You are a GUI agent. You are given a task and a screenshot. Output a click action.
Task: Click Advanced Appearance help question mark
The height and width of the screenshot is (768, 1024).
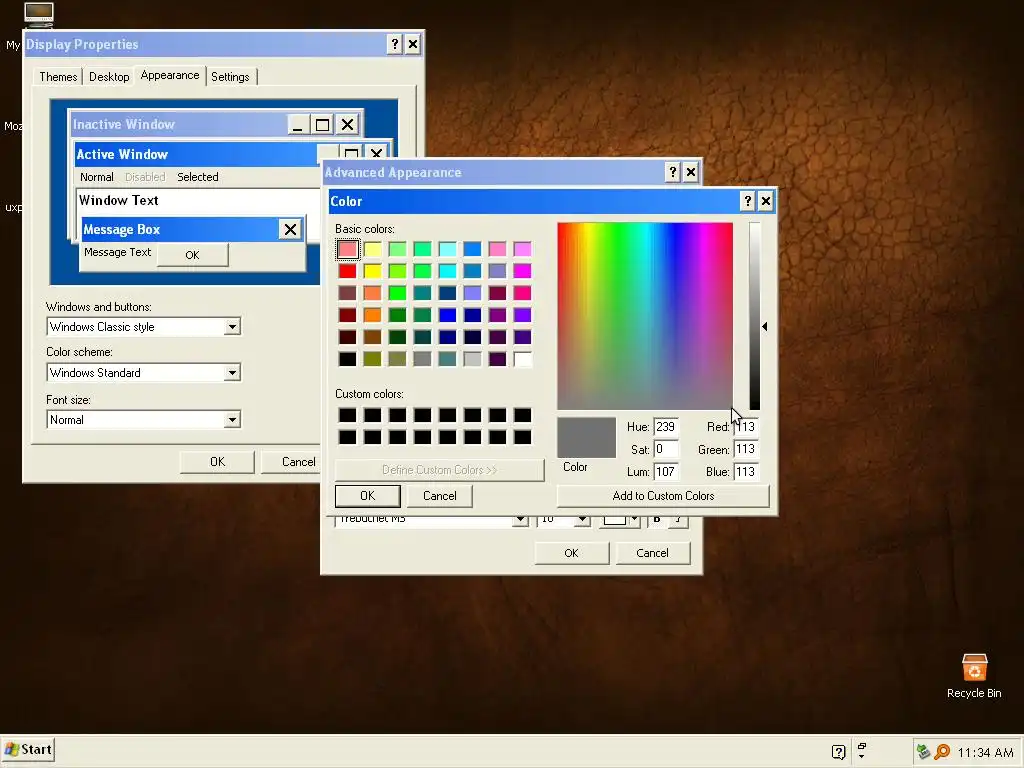coord(673,172)
